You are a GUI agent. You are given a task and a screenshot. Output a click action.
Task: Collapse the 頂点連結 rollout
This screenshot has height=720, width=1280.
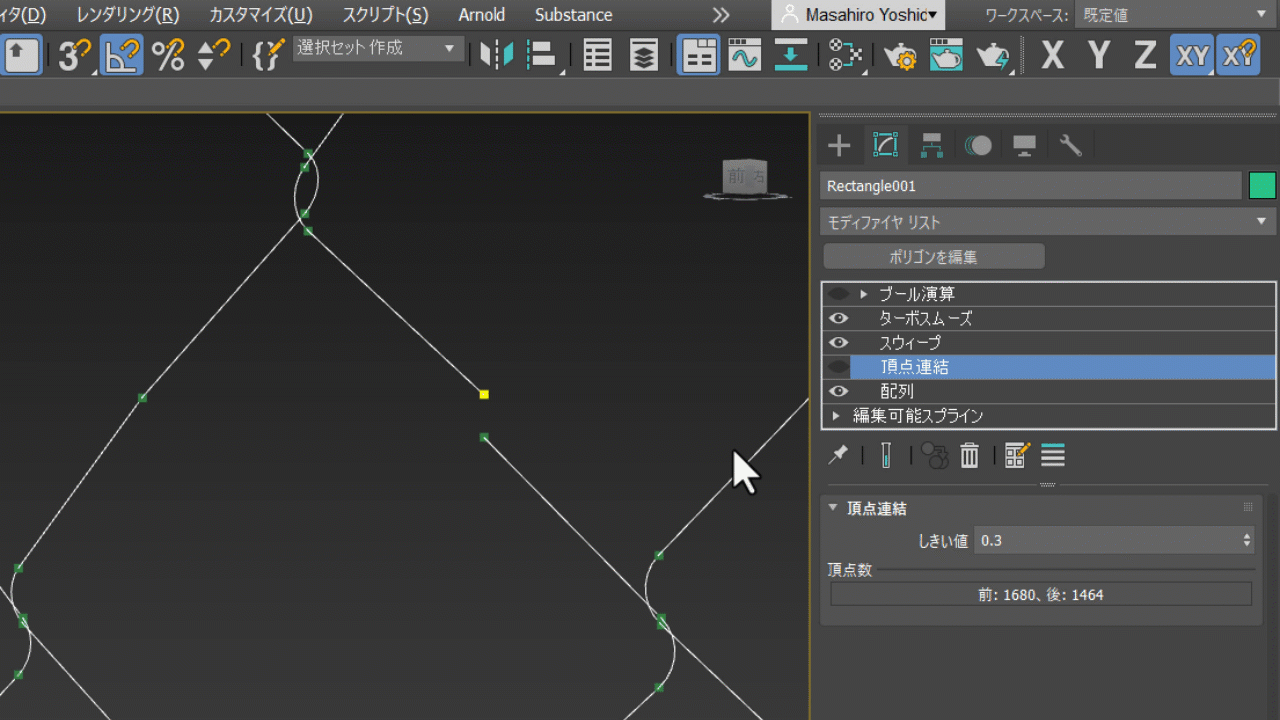pos(833,508)
